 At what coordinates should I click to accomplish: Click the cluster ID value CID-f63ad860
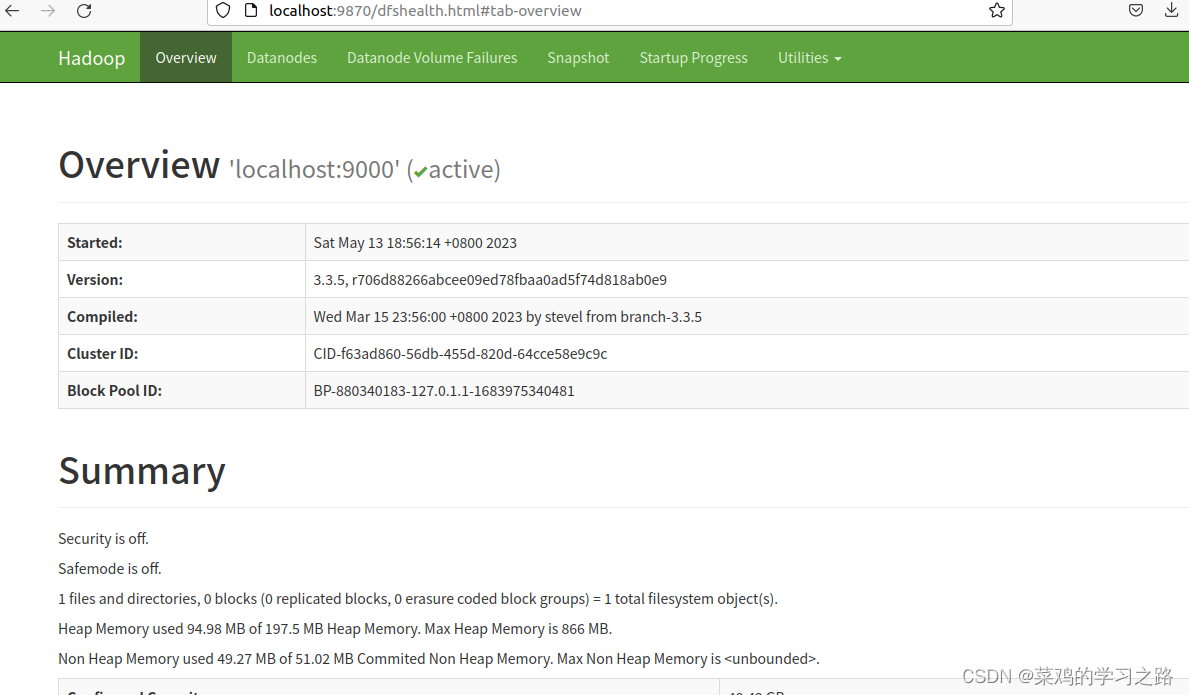[x=460, y=354]
